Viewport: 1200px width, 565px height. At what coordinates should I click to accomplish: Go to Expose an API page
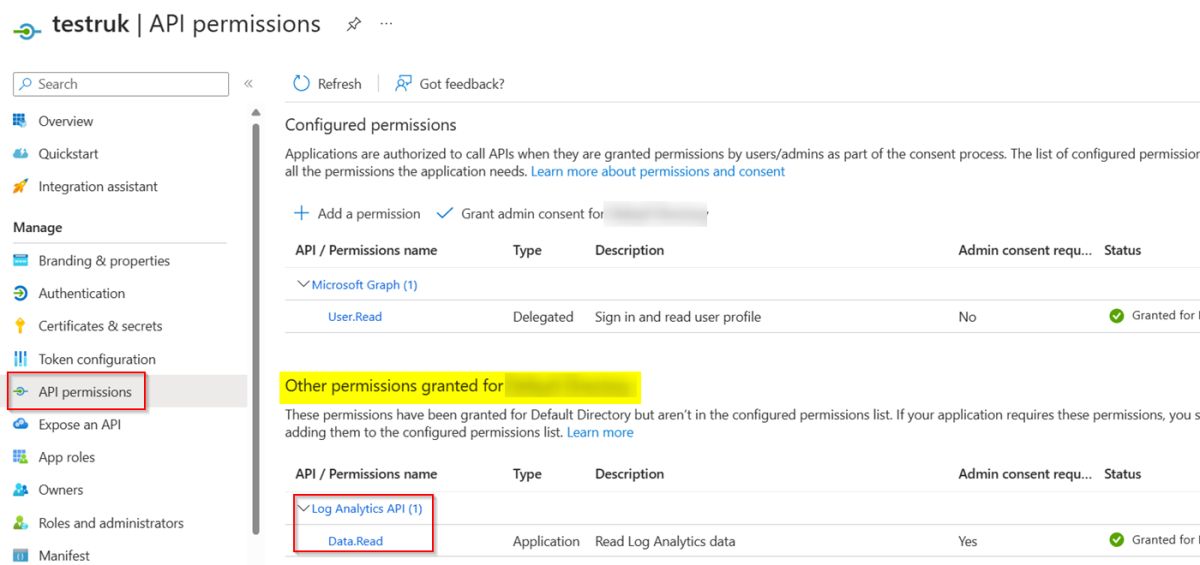point(79,424)
